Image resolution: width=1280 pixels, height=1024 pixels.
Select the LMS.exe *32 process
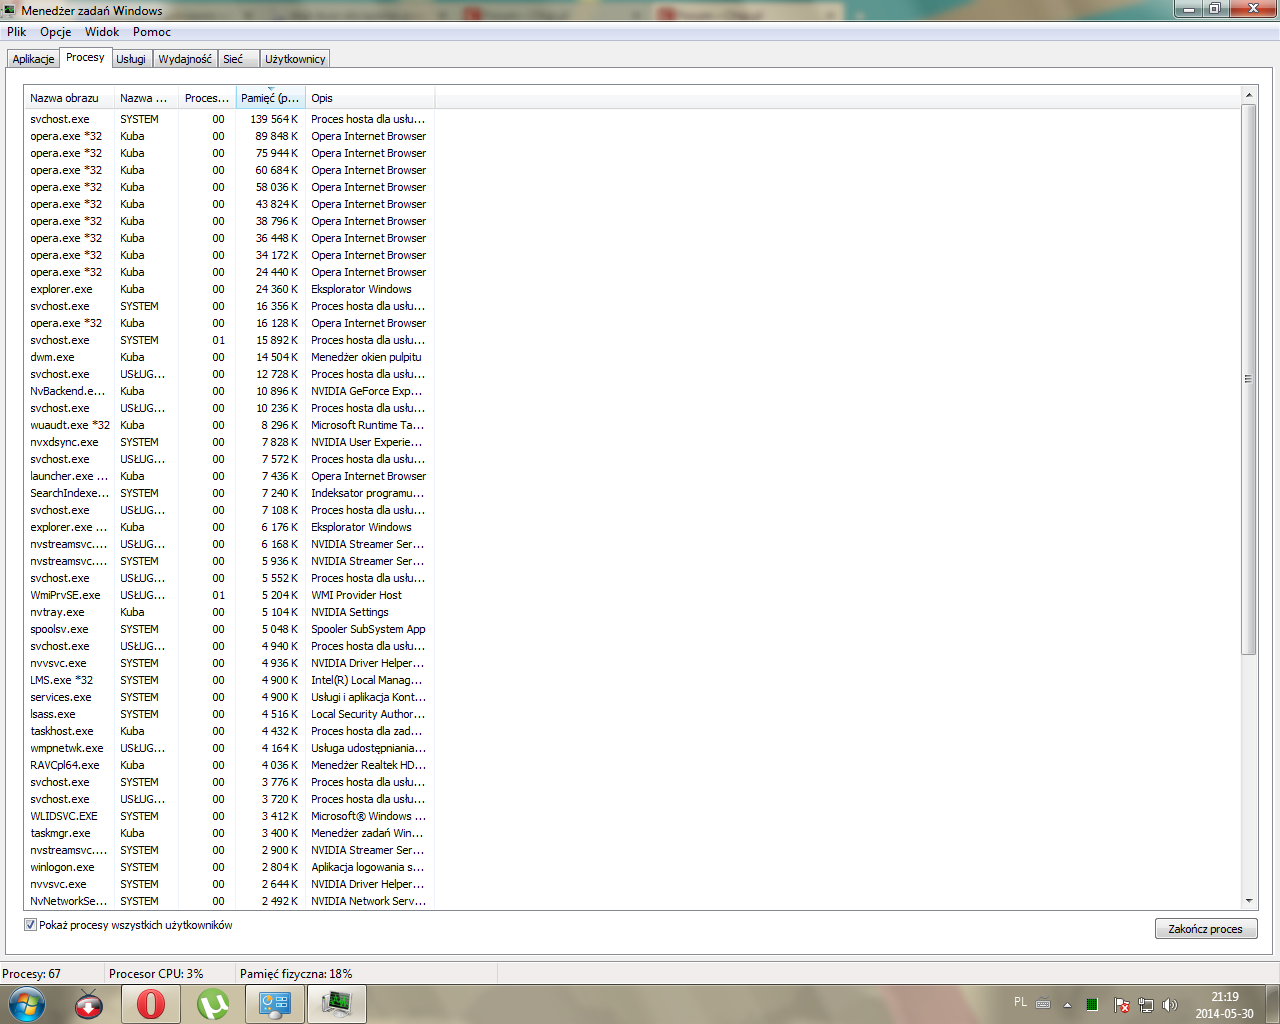point(230,680)
